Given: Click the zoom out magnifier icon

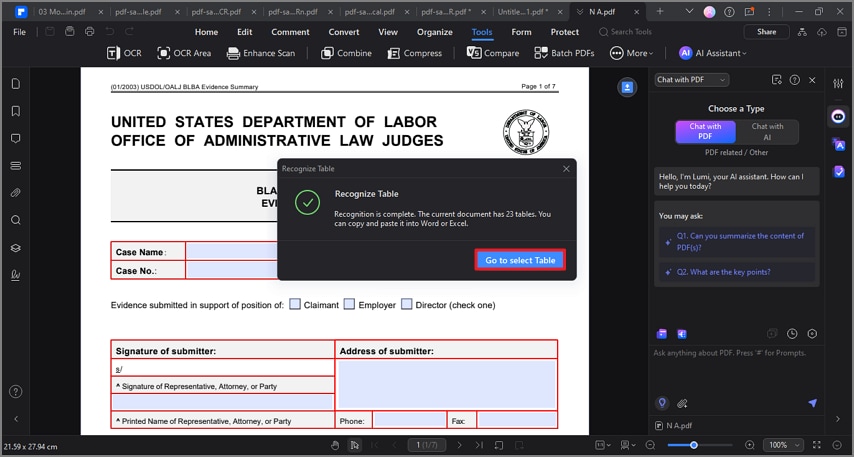Looking at the screenshot, I should click(x=650, y=445).
